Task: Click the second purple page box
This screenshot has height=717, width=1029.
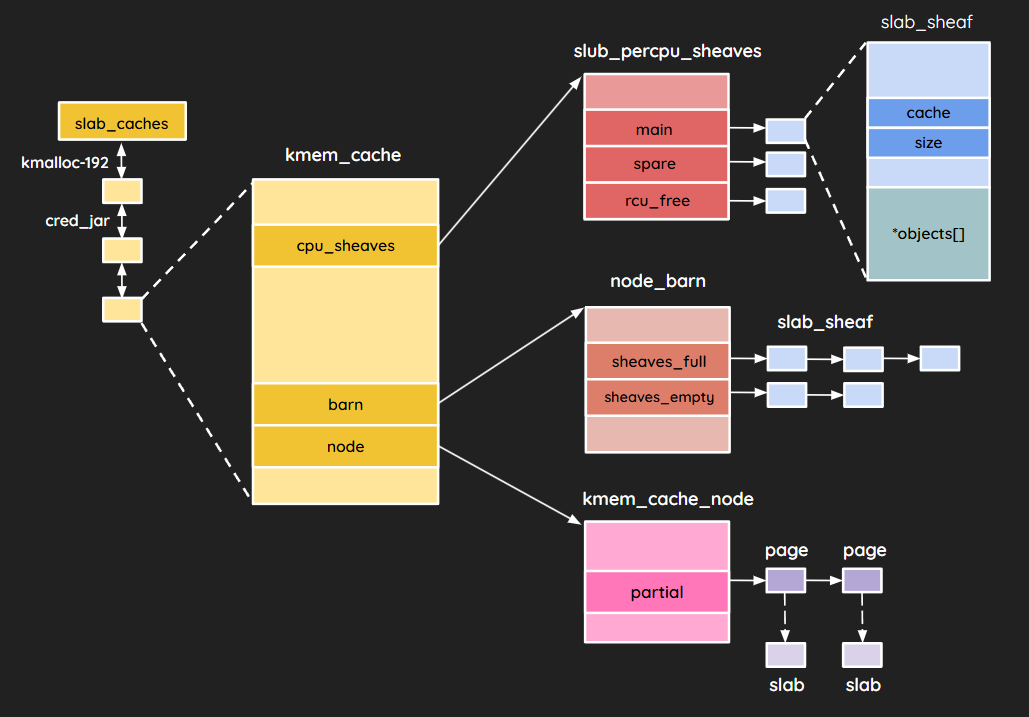Action: click(862, 581)
